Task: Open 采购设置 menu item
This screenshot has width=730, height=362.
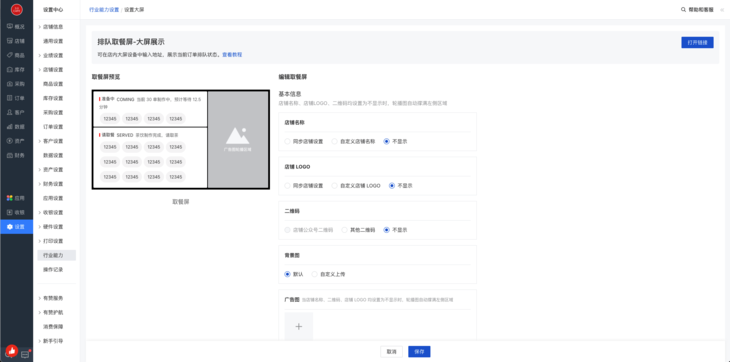Action: pos(53,113)
